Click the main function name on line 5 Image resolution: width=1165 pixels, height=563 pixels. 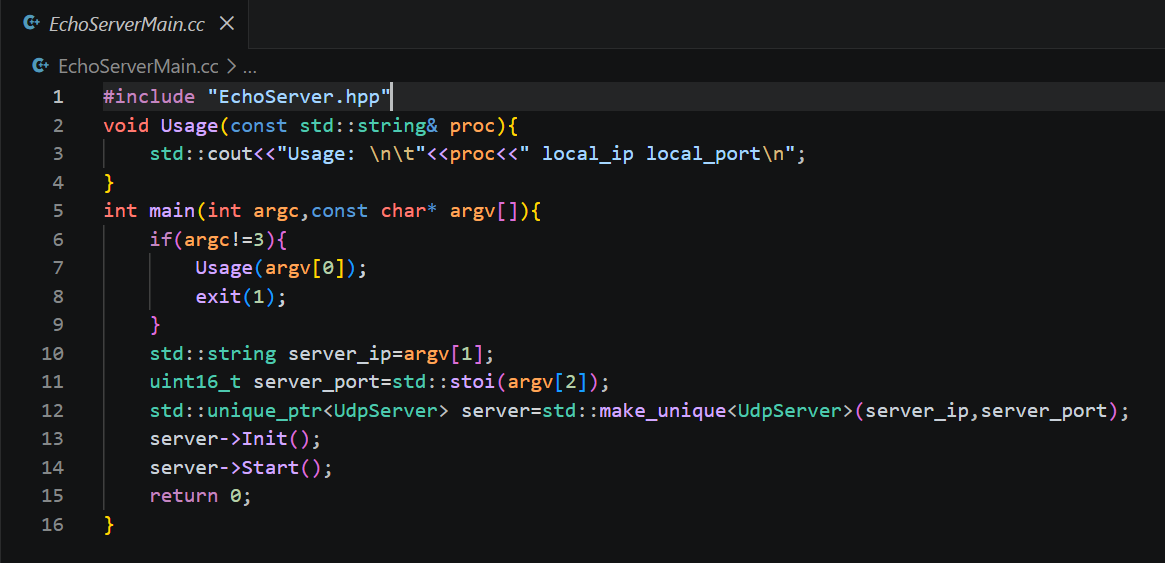coord(172,211)
